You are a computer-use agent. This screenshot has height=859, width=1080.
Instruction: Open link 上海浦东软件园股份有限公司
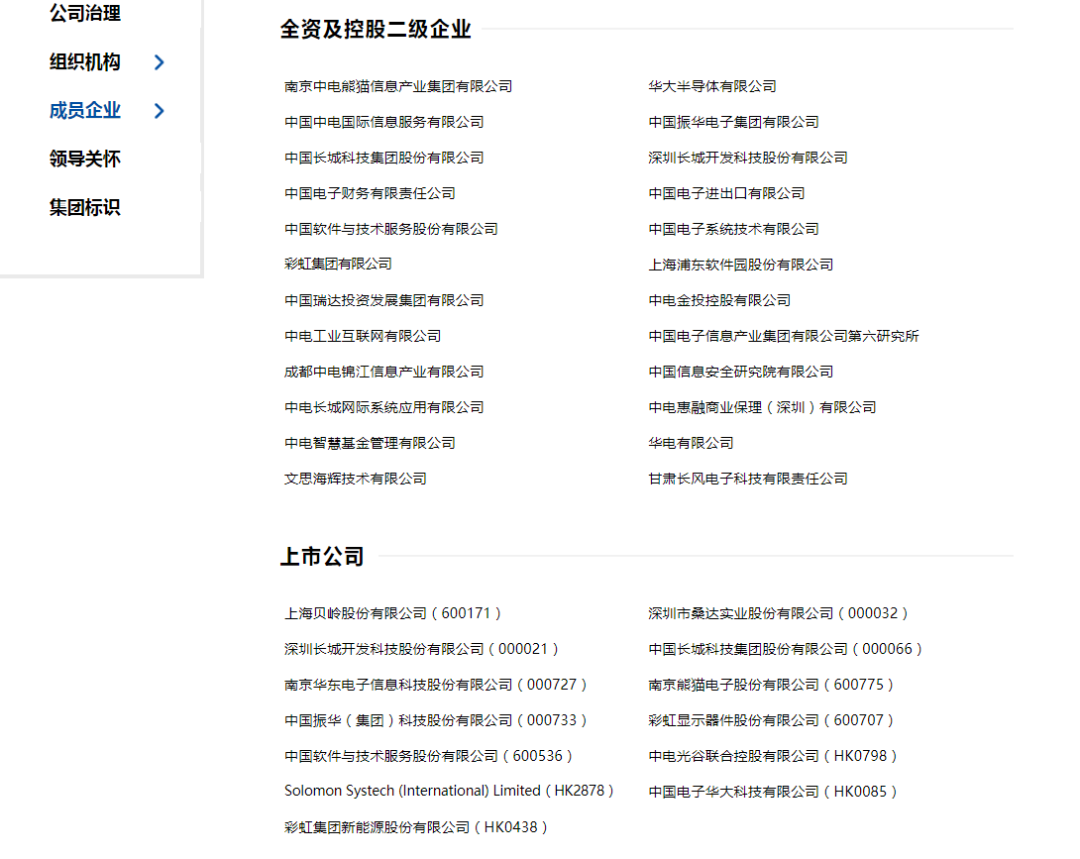(740, 265)
